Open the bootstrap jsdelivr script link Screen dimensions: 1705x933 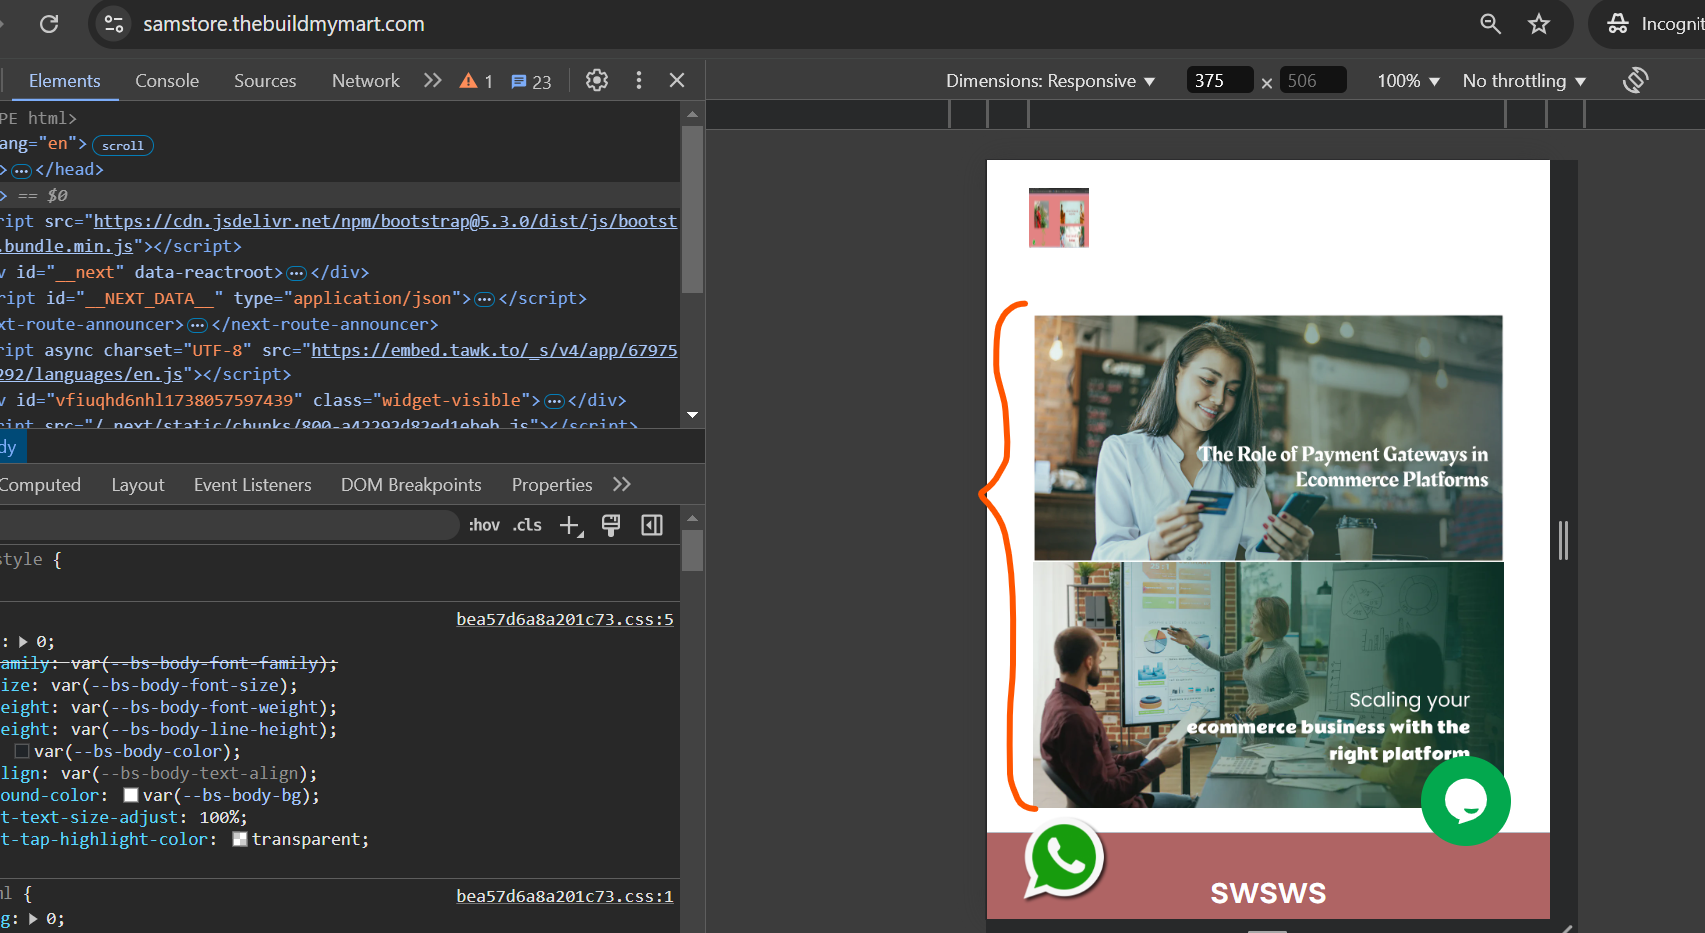point(385,221)
